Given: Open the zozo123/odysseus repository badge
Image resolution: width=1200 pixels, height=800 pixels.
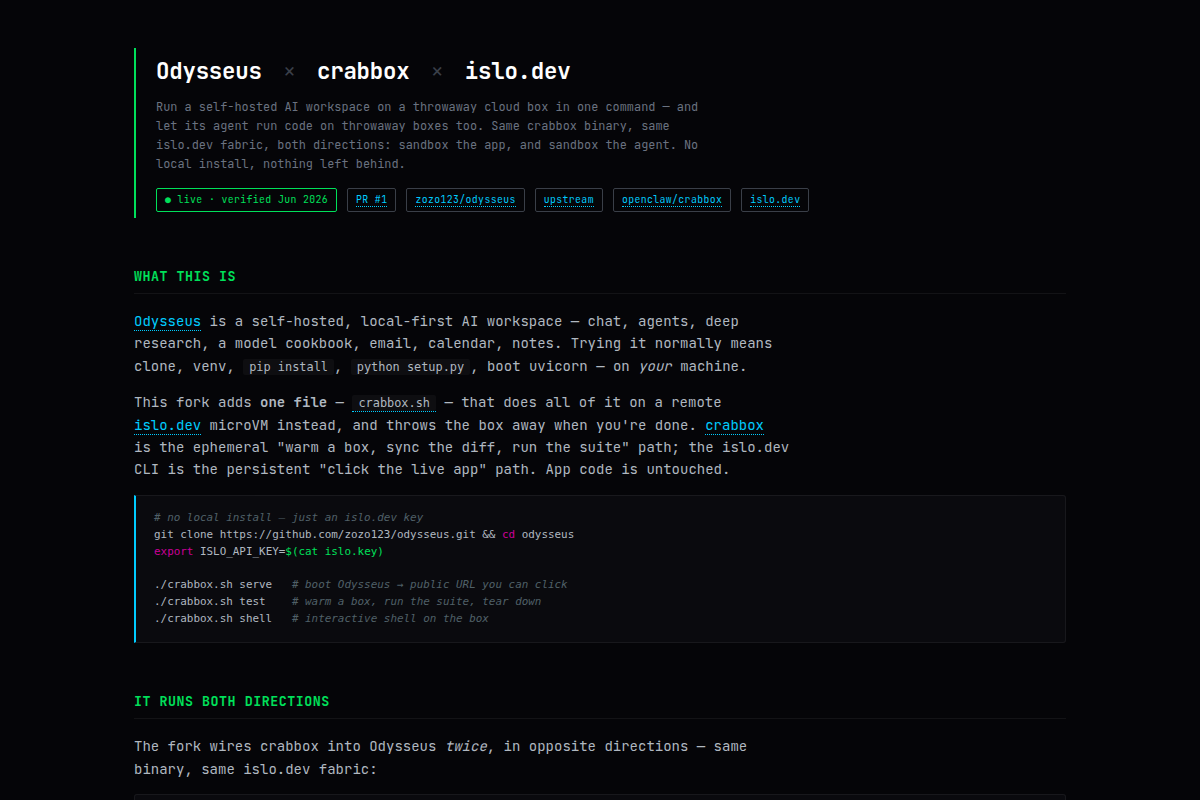Looking at the screenshot, I should pos(465,200).
